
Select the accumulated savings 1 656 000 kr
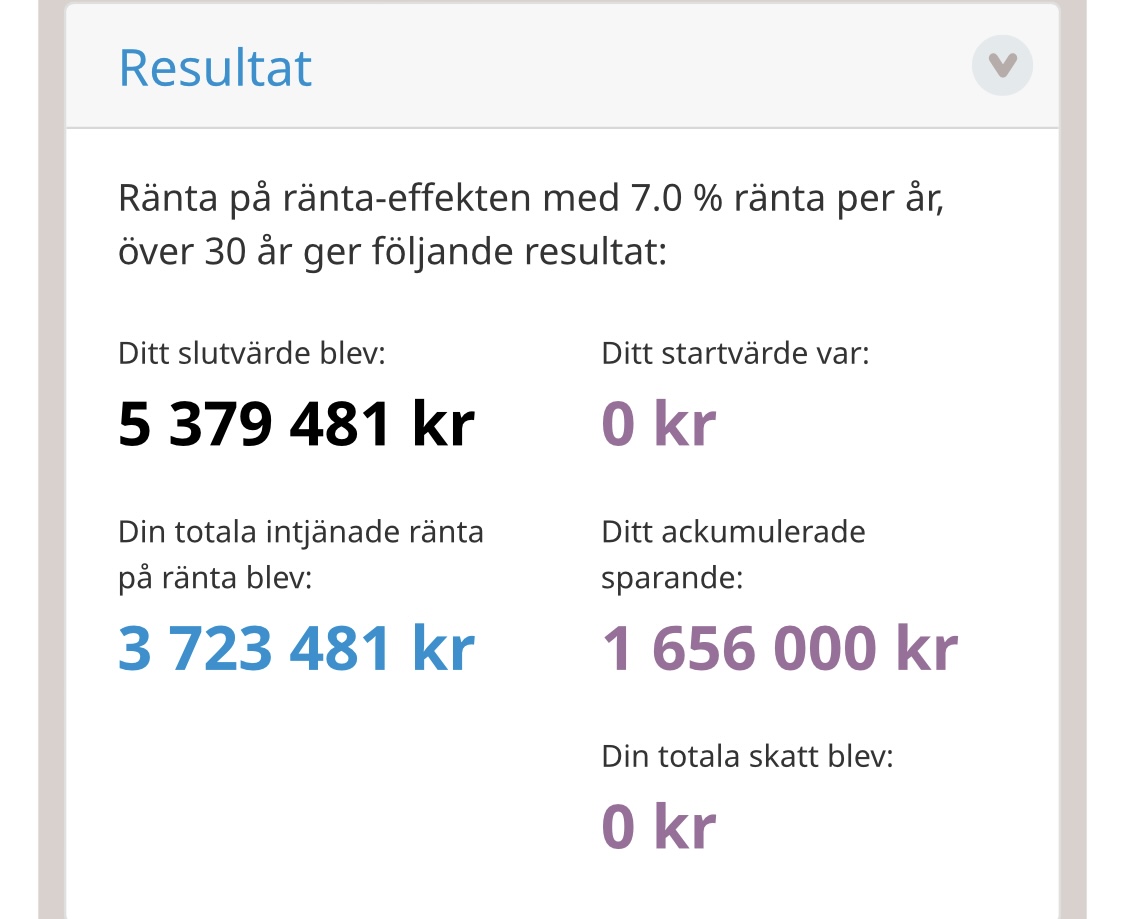[x=779, y=649]
